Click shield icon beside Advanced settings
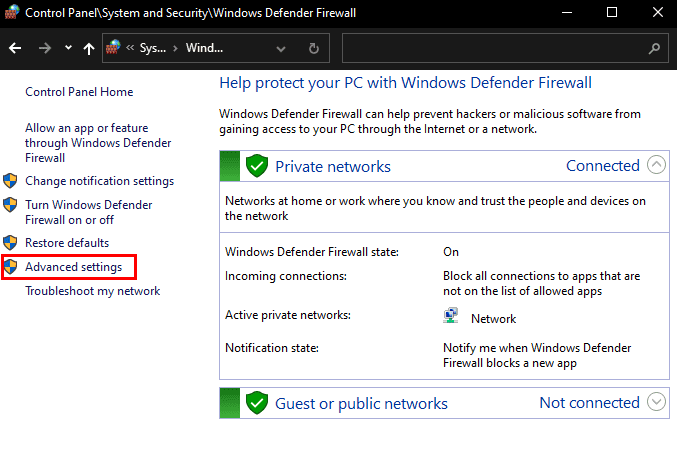The height and width of the screenshot is (449, 677). pos(10,267)
